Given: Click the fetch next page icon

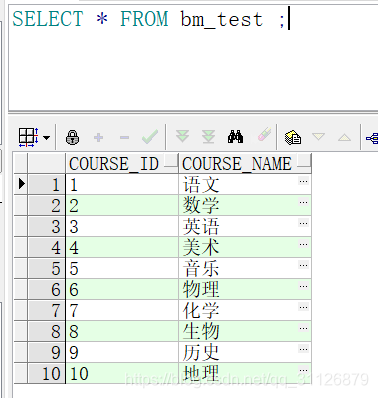Looking at the screenshot, I should (182, 136).
